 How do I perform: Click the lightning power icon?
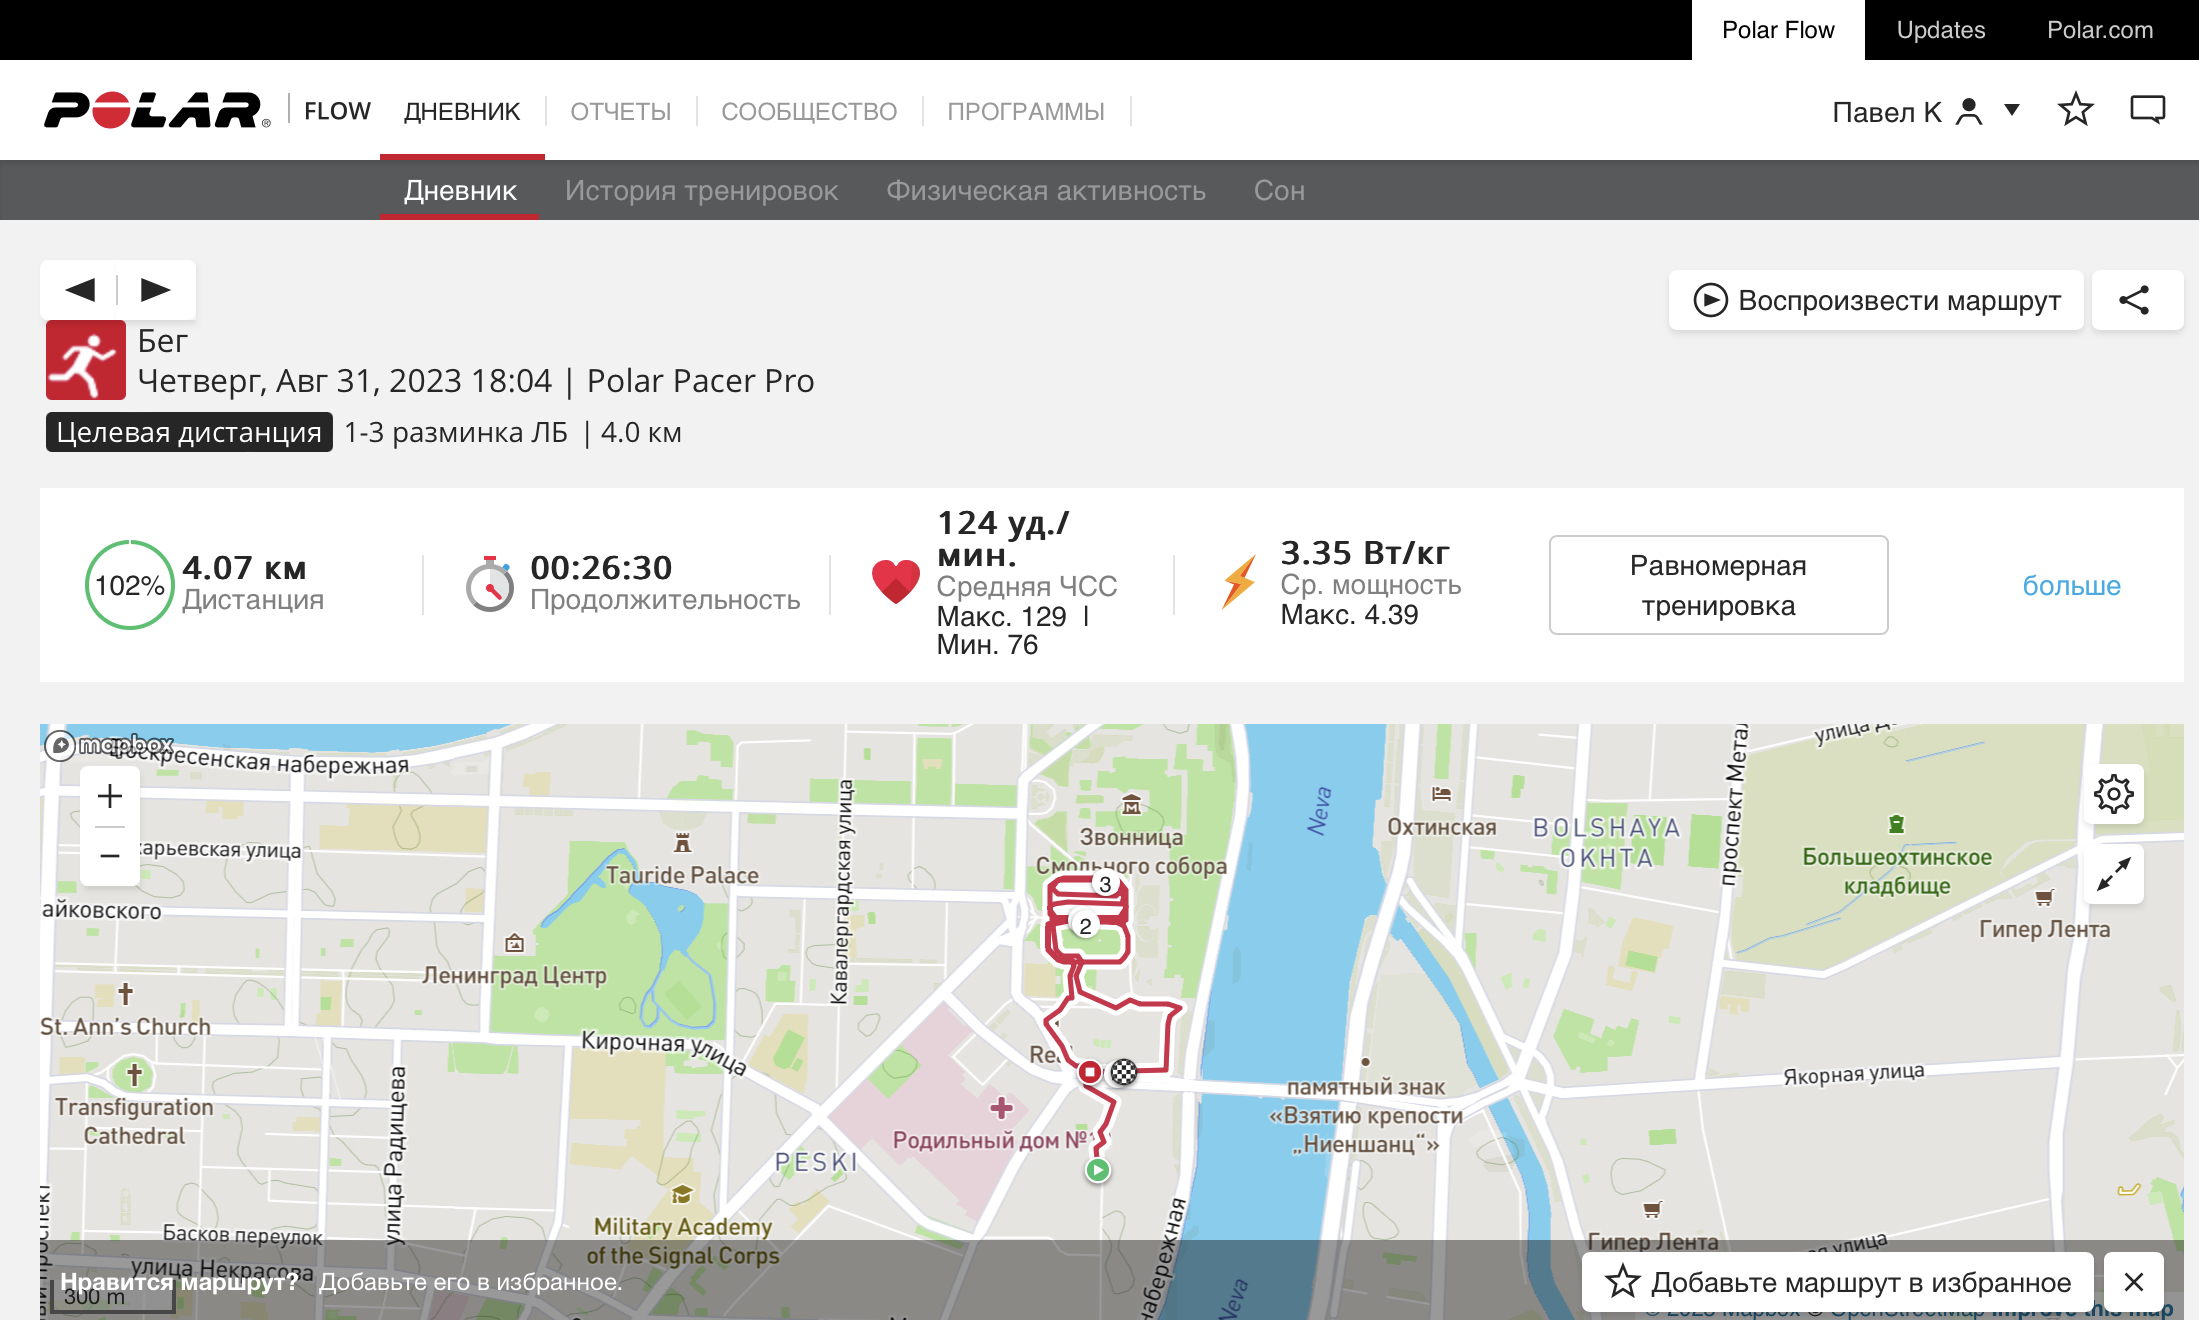coord(1240,582)
